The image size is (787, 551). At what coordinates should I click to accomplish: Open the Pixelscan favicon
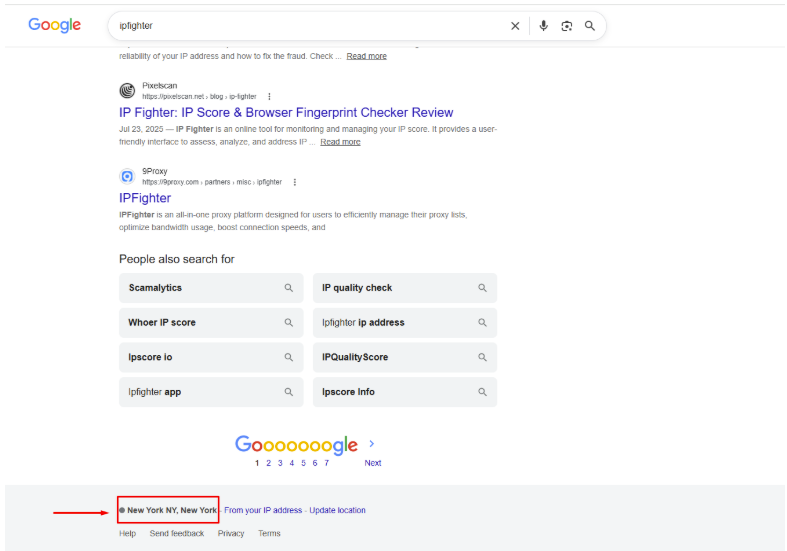tap(127, 90)
